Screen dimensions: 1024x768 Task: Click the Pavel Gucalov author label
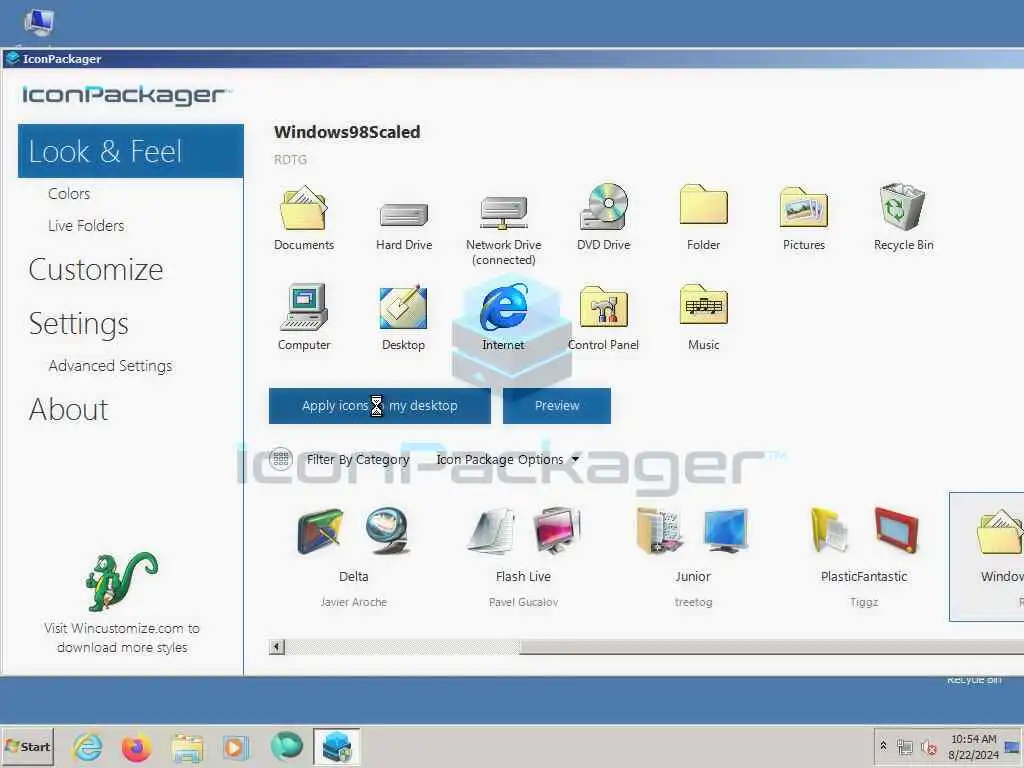[x=523, y=602]
